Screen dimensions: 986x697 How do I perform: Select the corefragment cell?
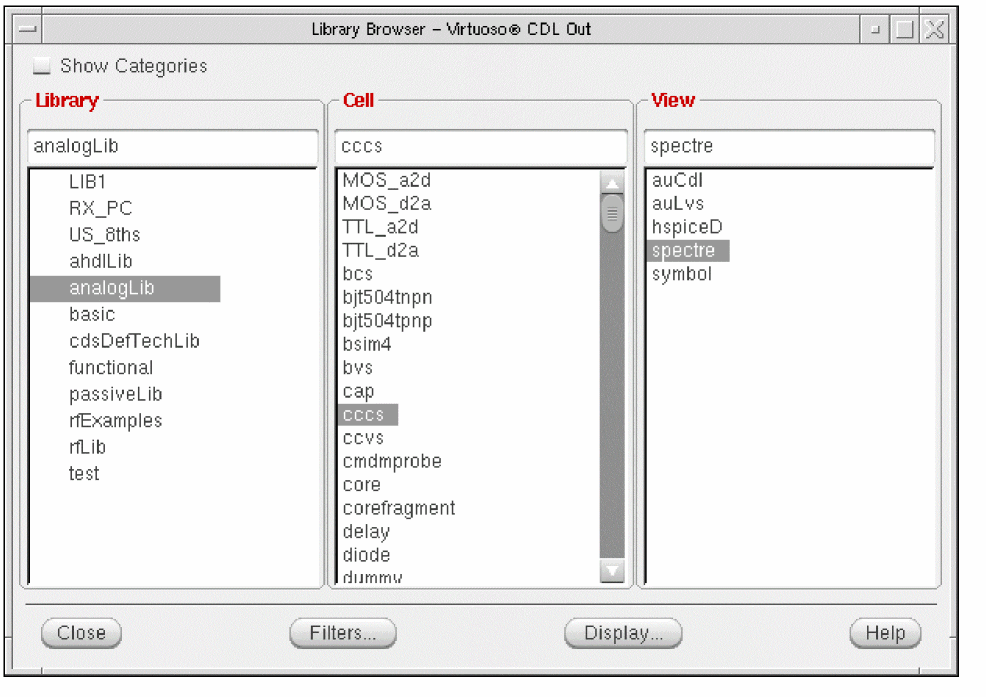[x=399, y=508]
